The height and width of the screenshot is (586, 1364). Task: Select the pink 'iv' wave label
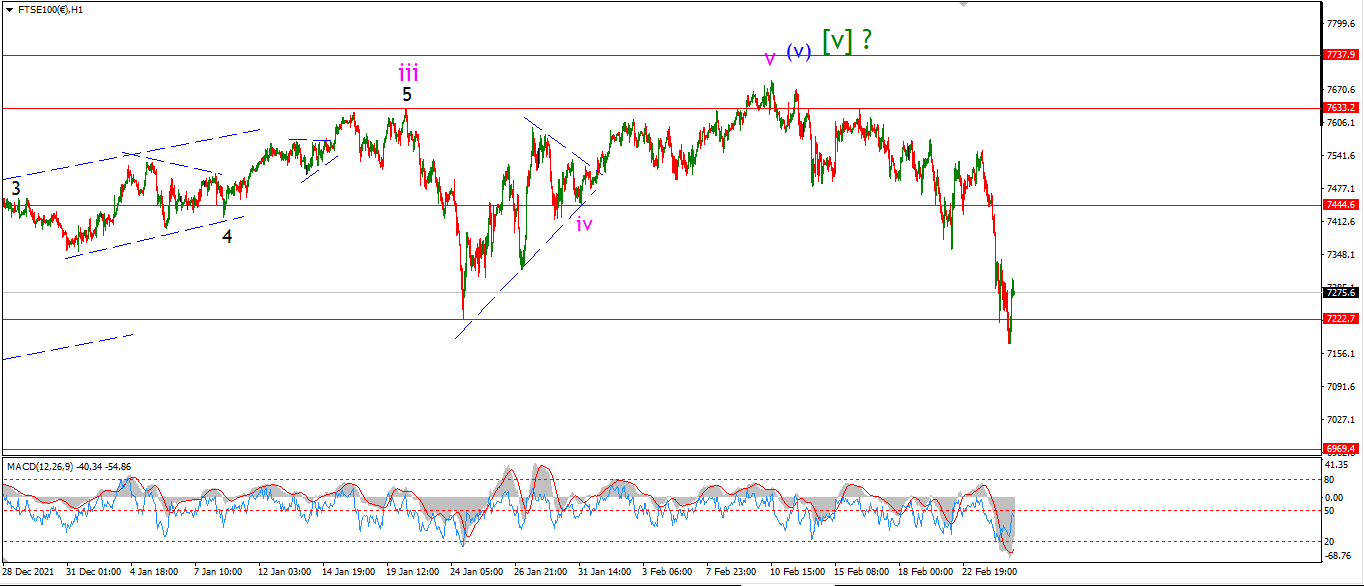tap(585, 224)
